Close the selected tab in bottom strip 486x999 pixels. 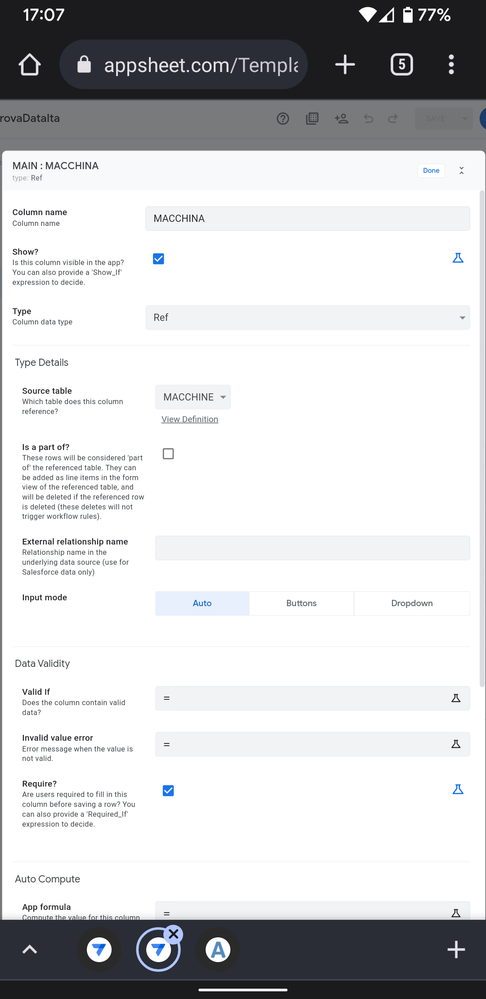pos(173,934)
